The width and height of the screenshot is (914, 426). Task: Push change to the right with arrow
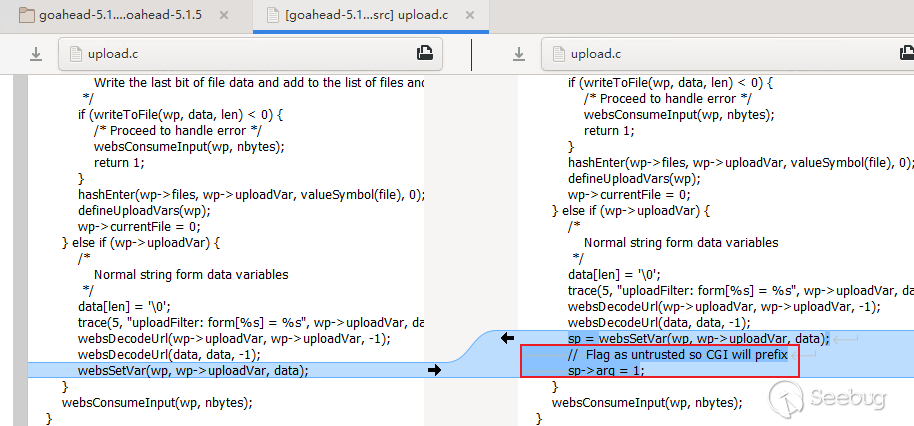tap(434, 370)
